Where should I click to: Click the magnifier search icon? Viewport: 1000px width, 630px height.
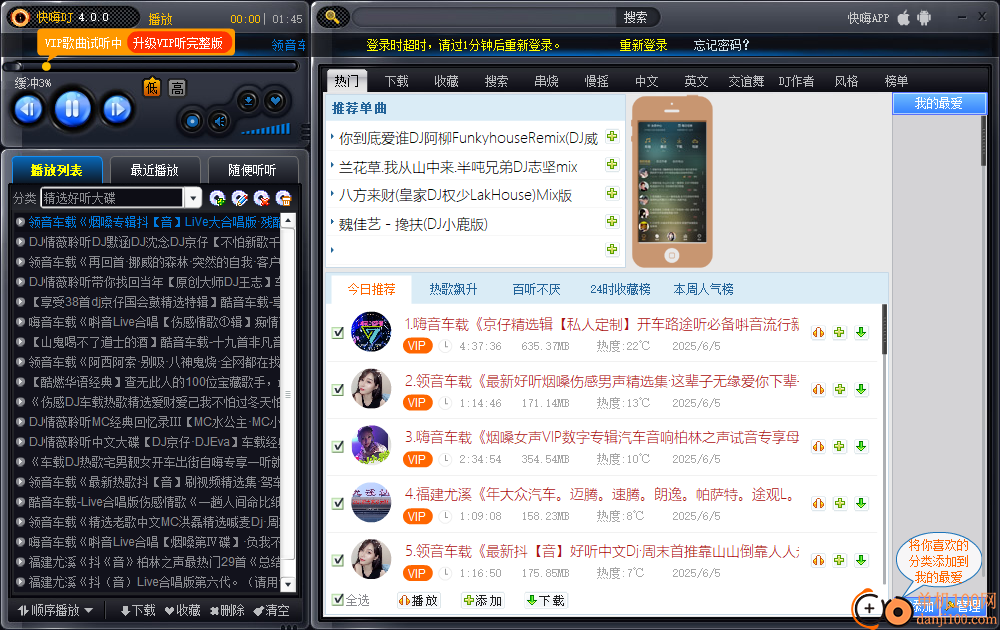click(x=332, y=17)
